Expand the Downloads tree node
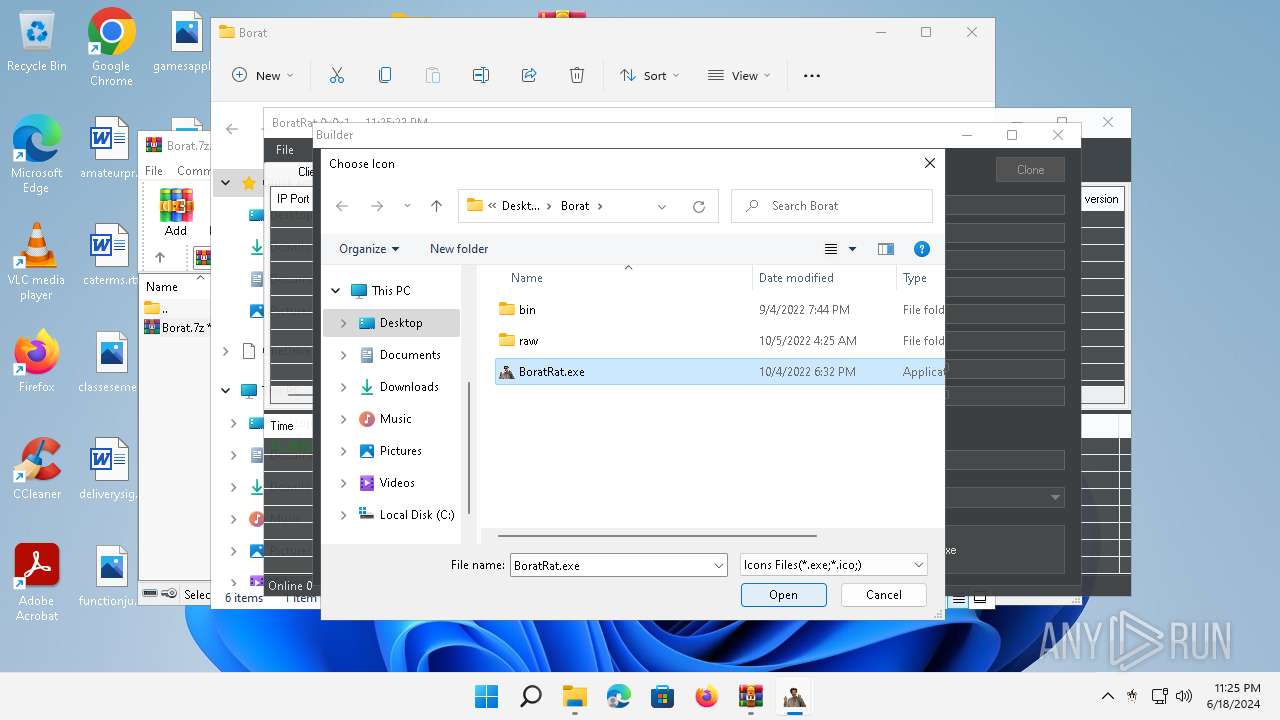The image size is (1280, 720). (343, 387)
